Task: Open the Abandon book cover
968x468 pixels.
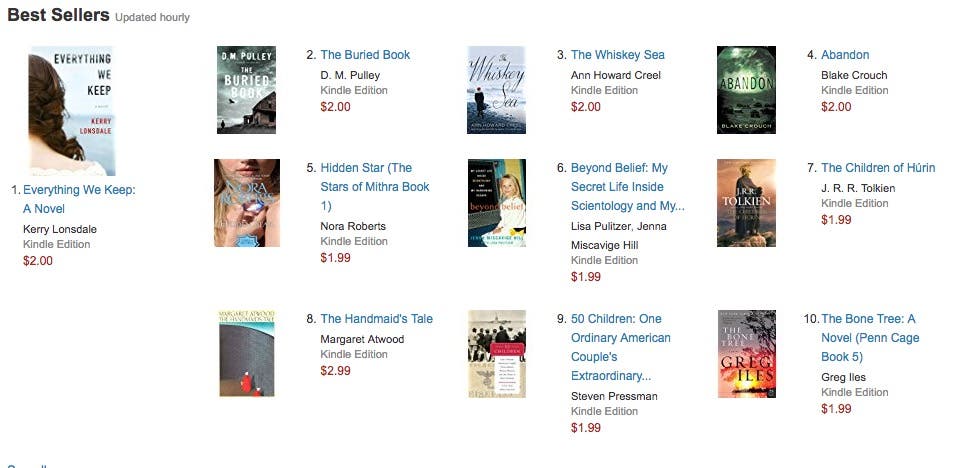Action: pyautogui.click(x=746, y=89)
